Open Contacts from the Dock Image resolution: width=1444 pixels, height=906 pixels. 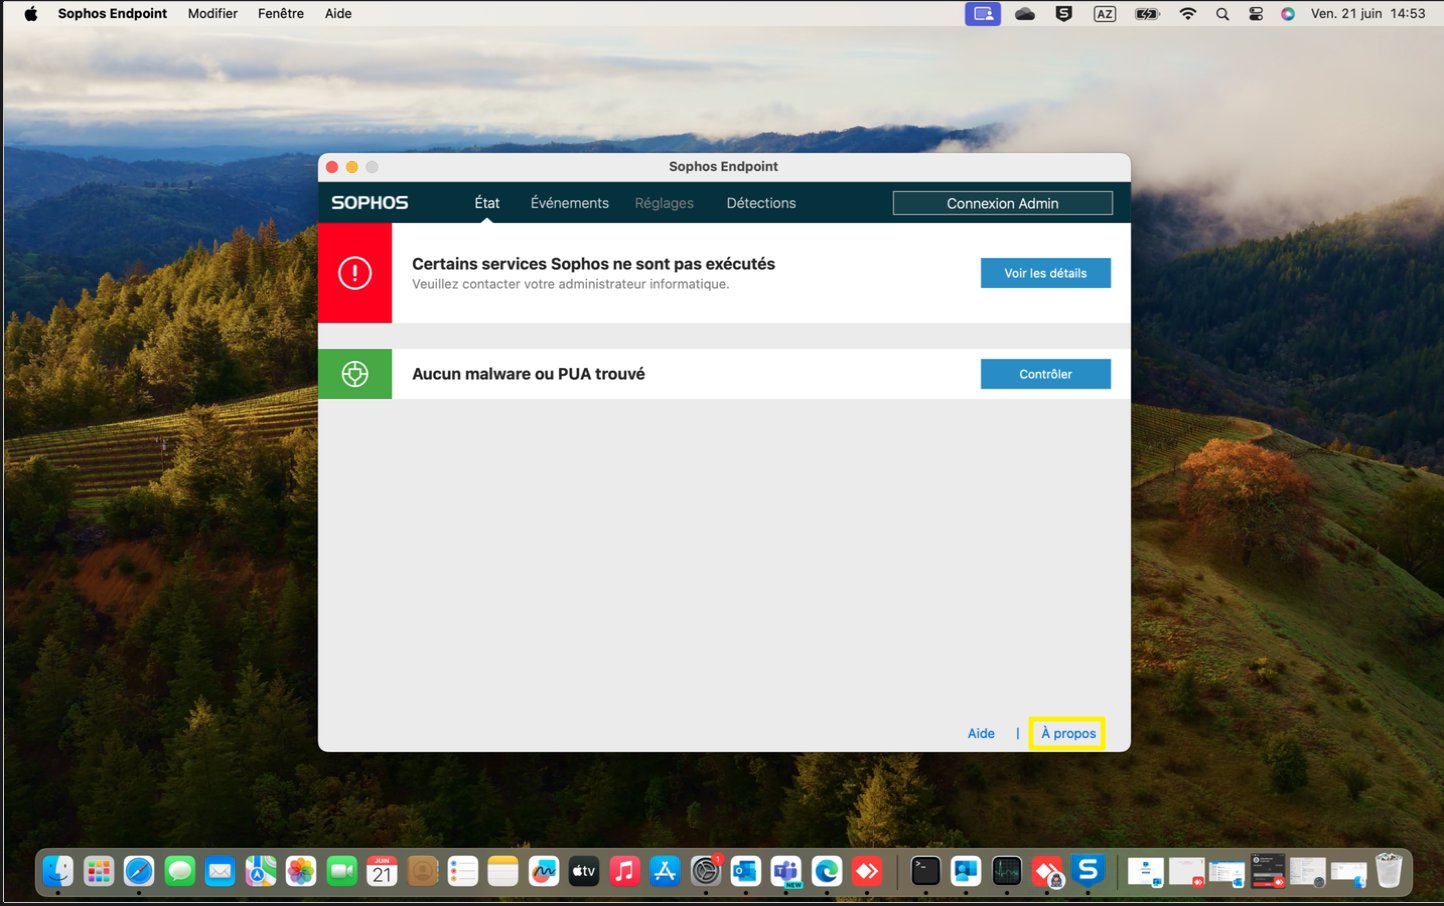(x=423, y=871)
